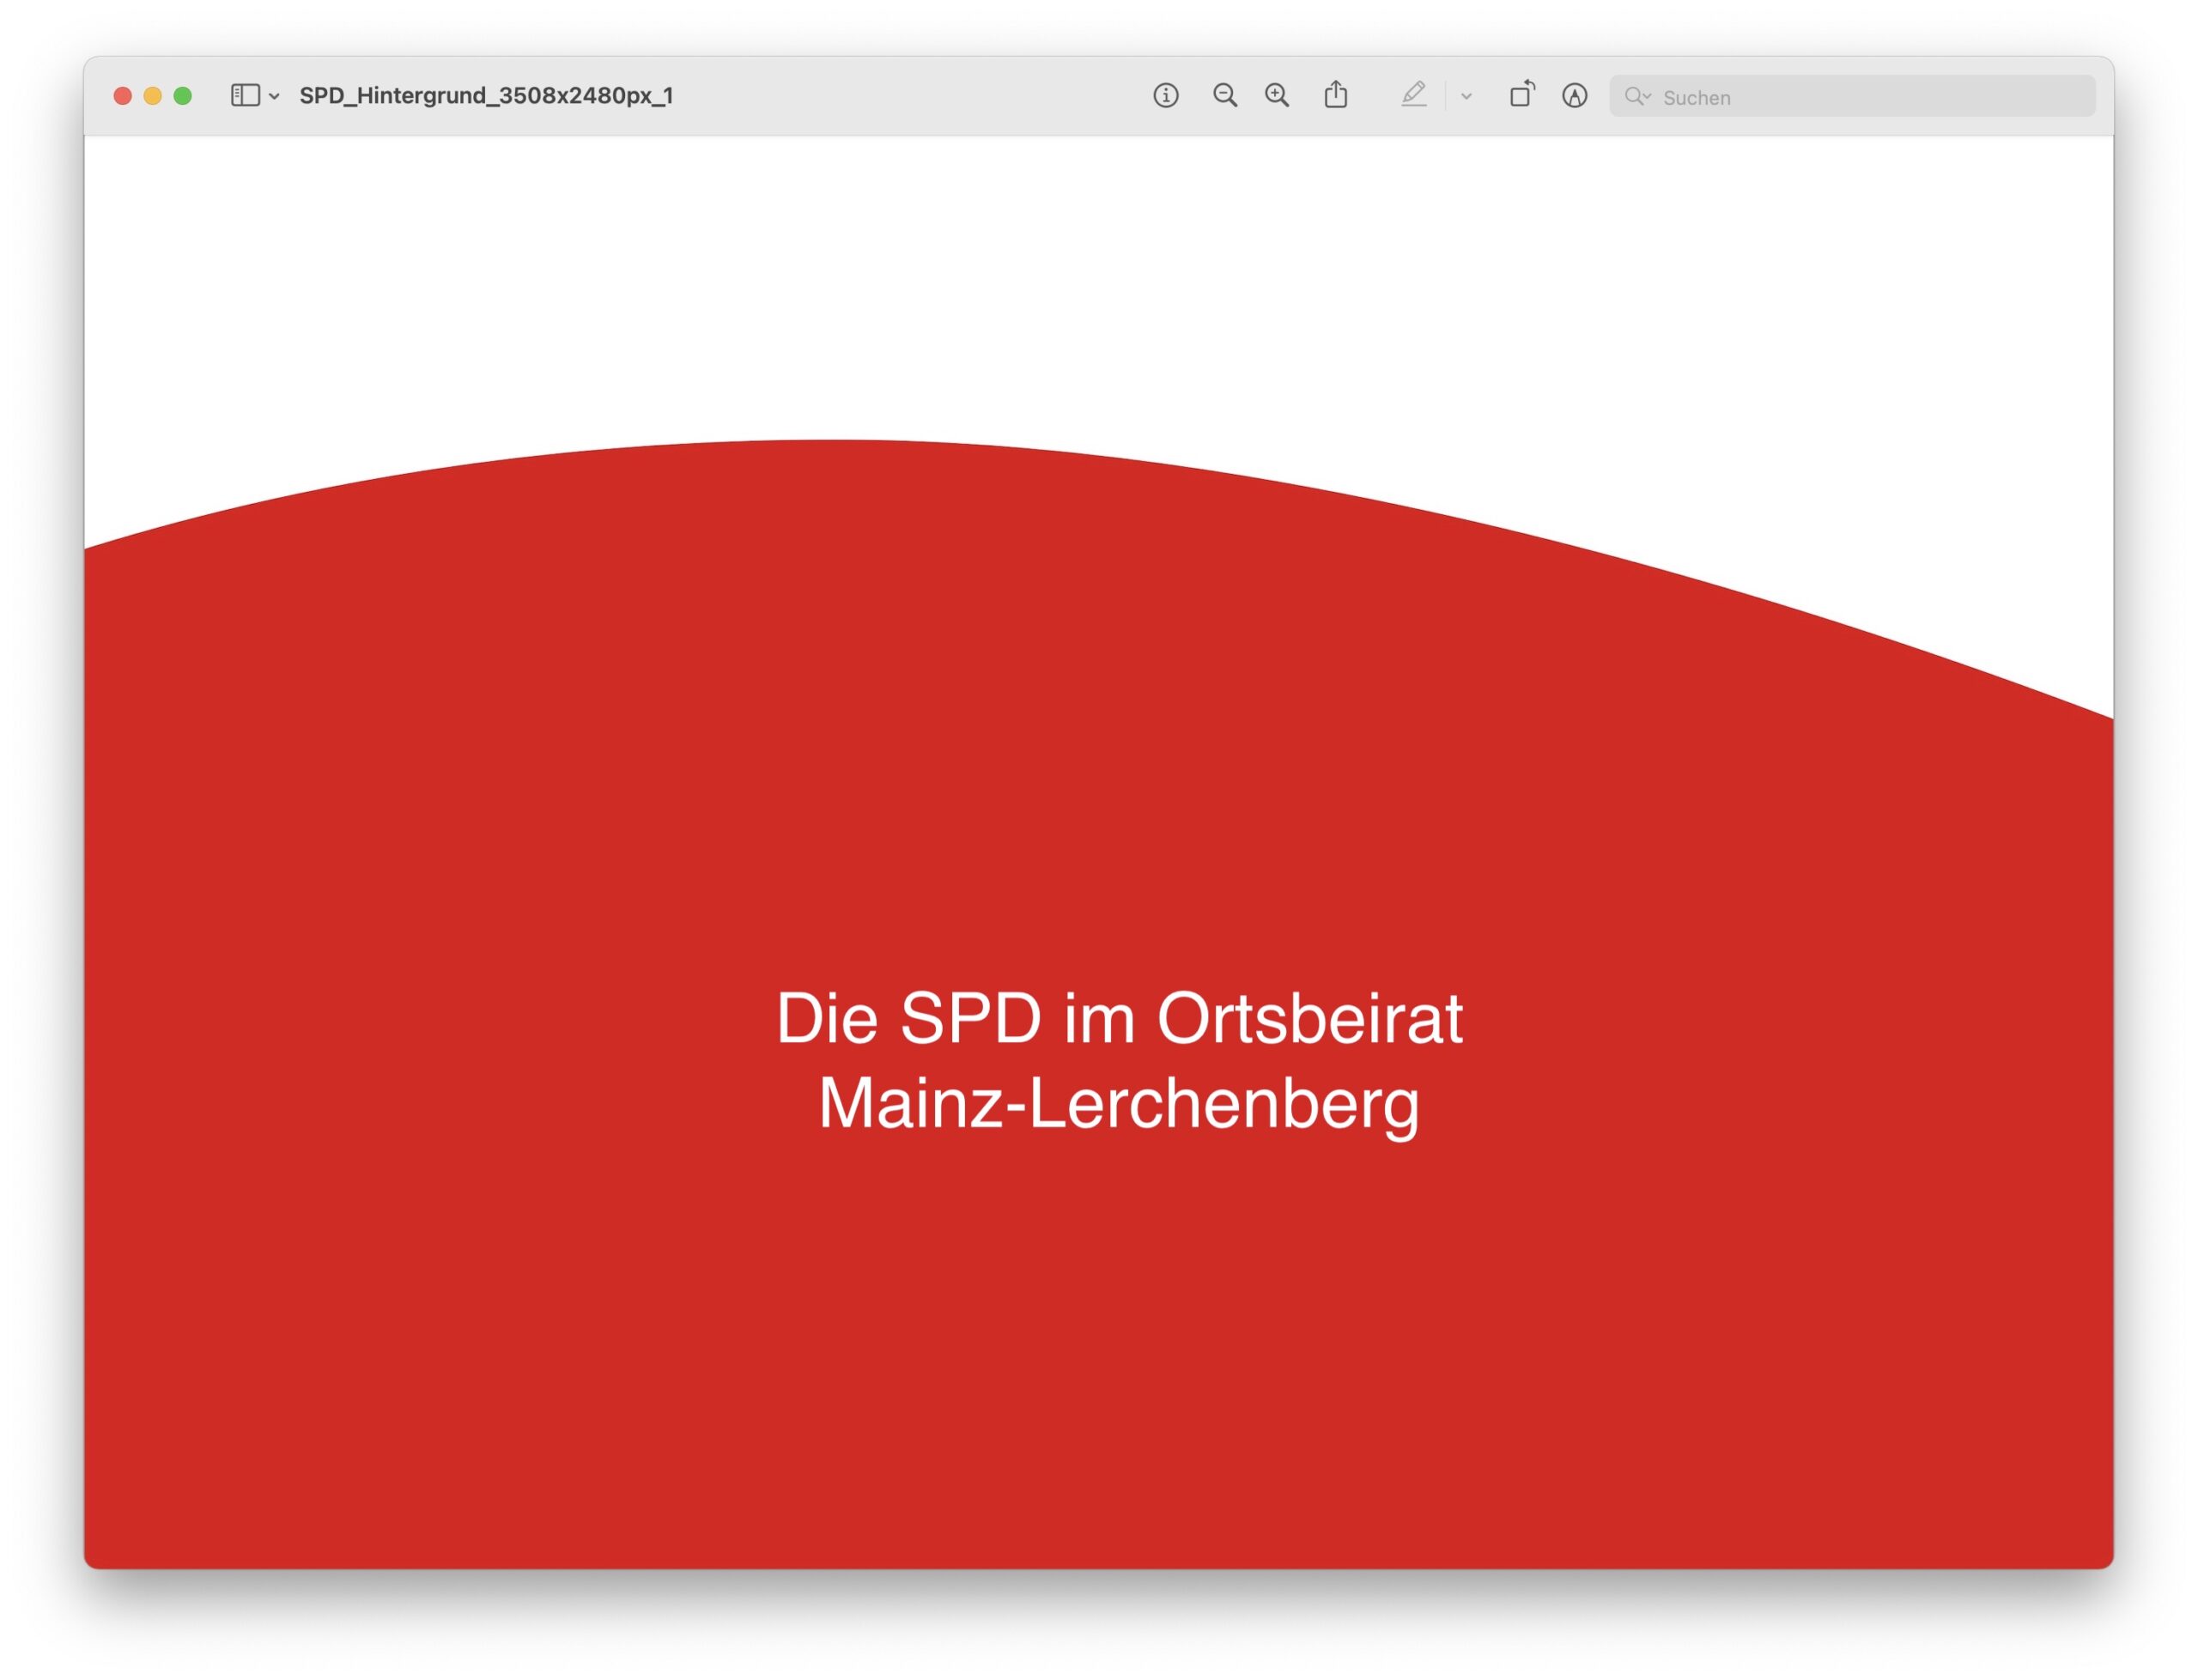
Task: Click the text 'Die SPD im Ortsbeirat'
Action: pos(1119,1019)
